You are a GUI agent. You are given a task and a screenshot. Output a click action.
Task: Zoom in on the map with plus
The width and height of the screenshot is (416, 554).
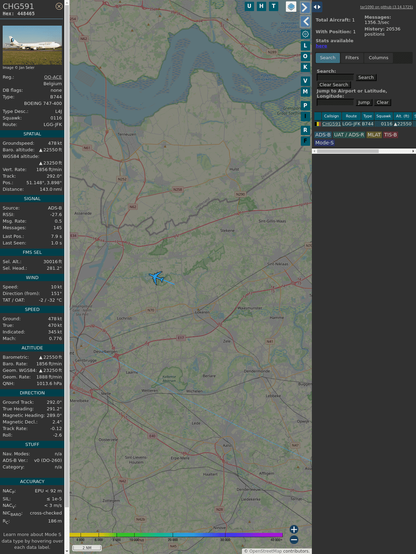[294, 529]
